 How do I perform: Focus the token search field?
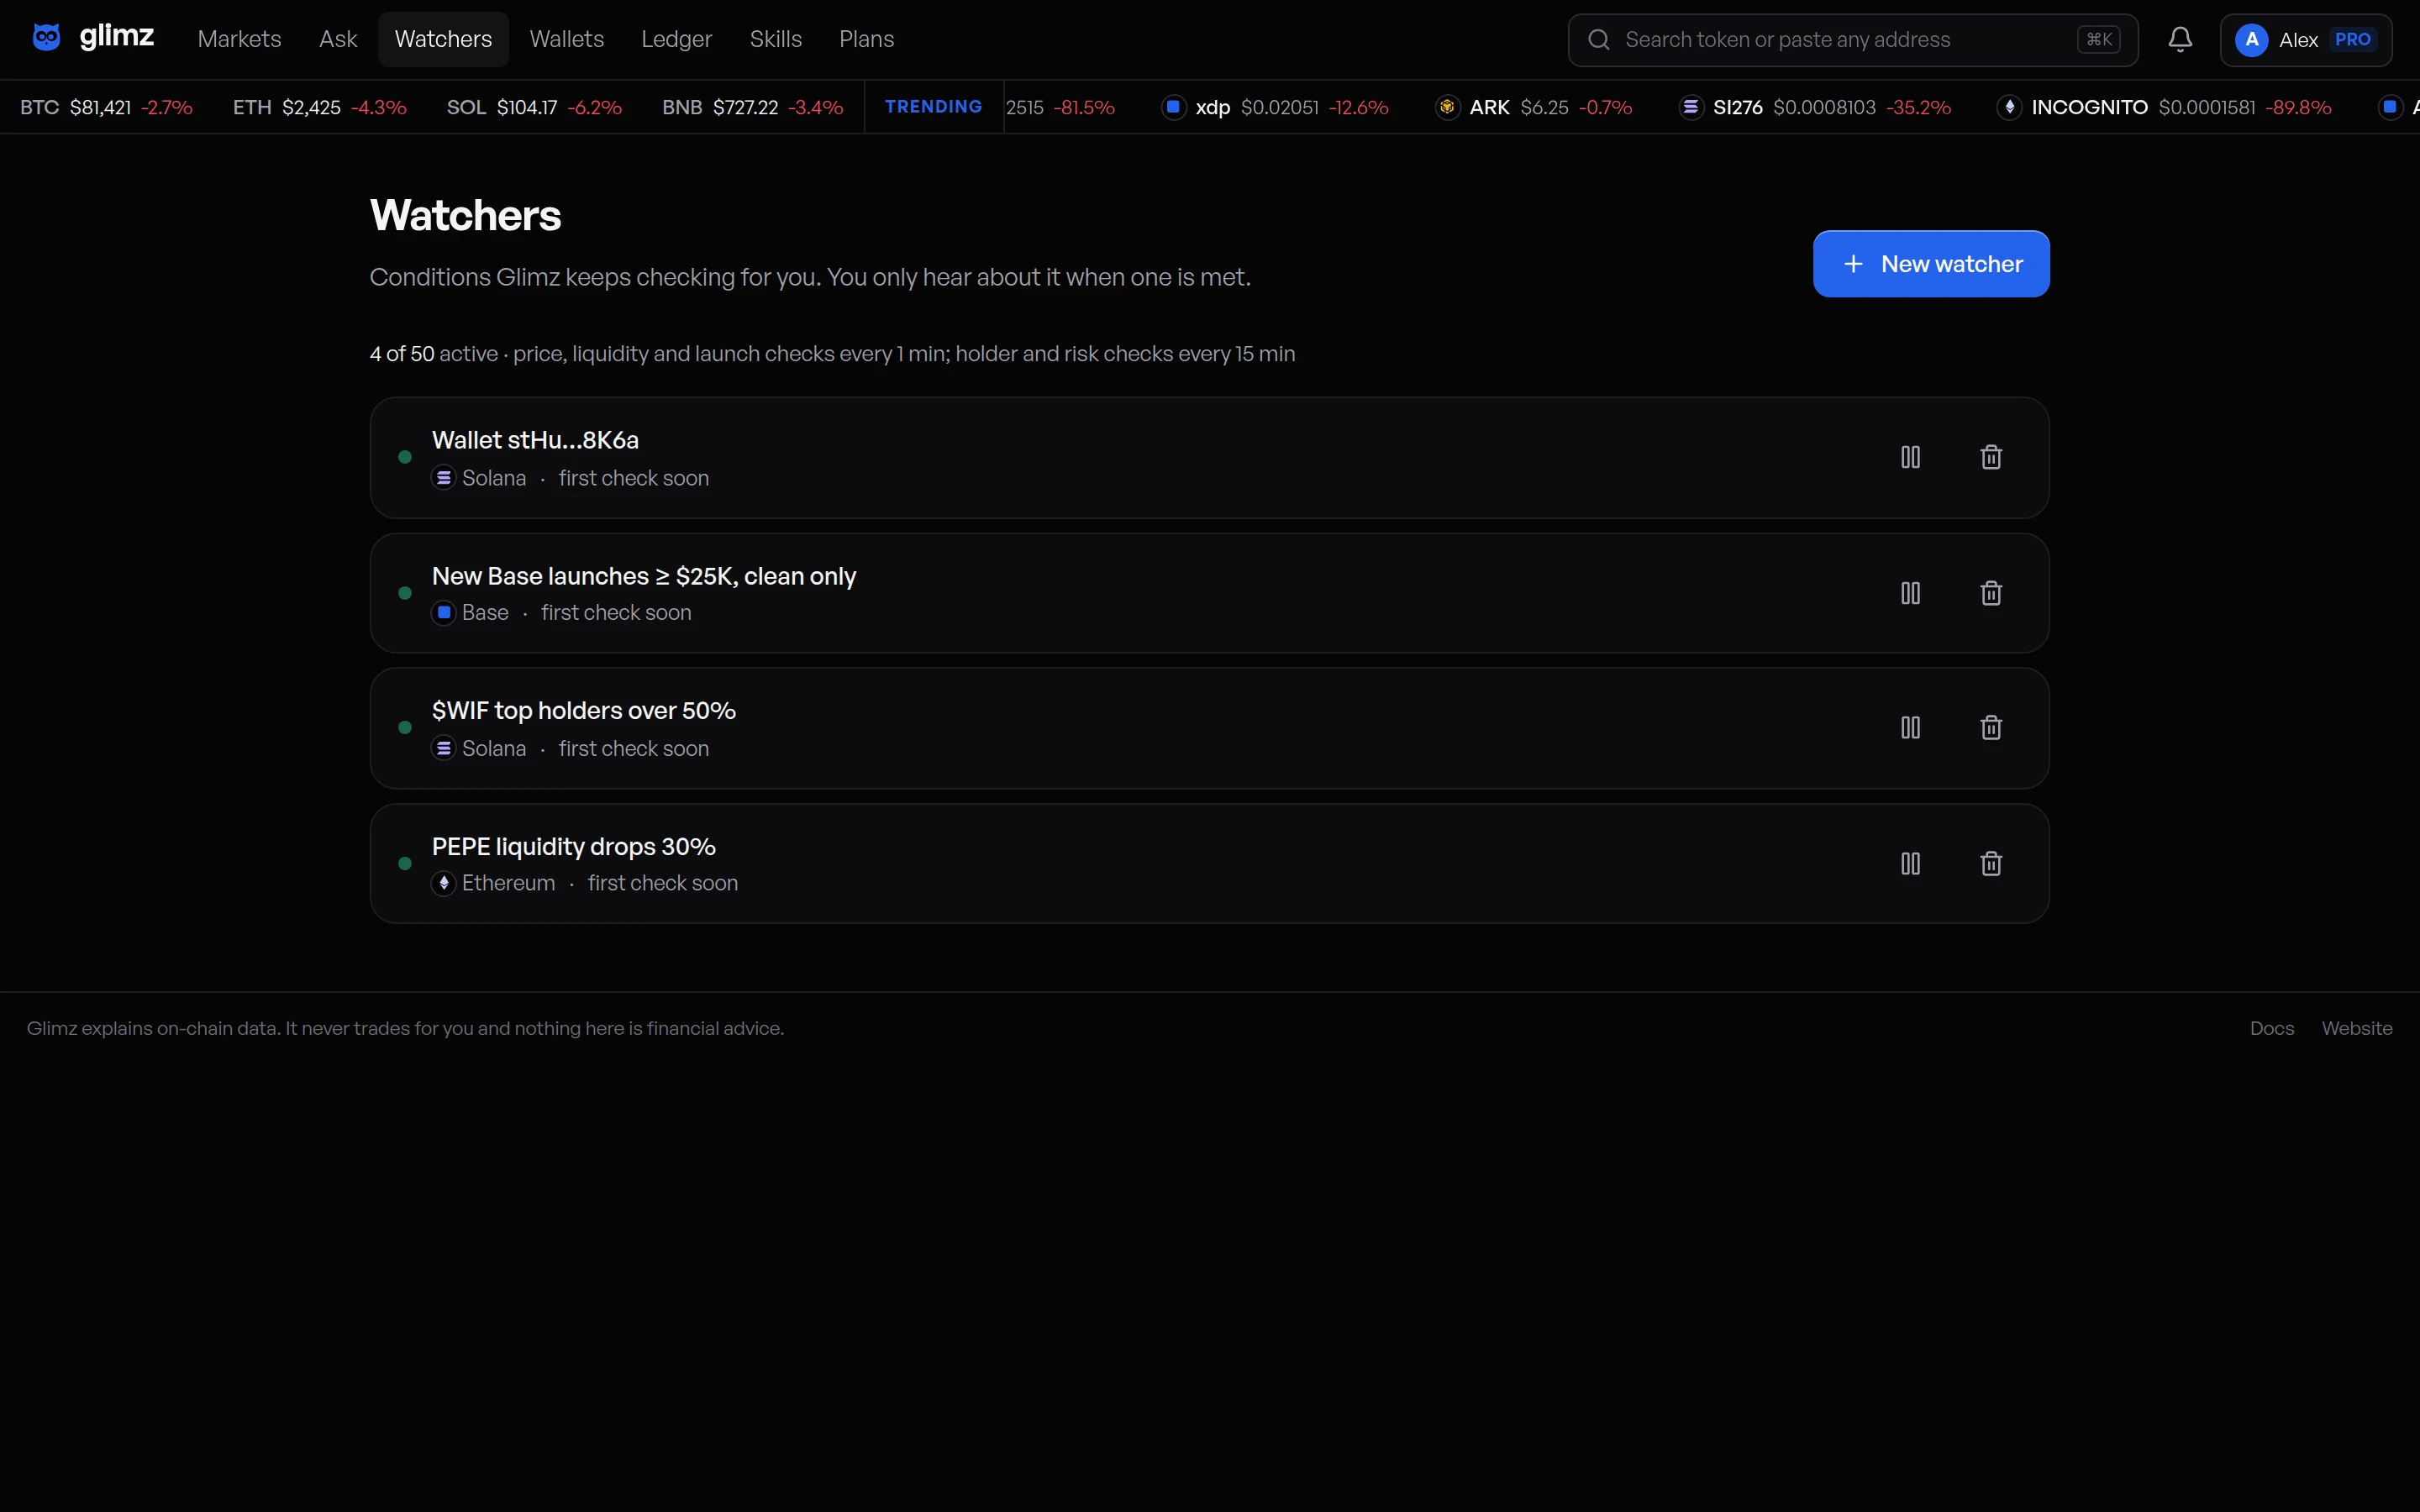1852,40
